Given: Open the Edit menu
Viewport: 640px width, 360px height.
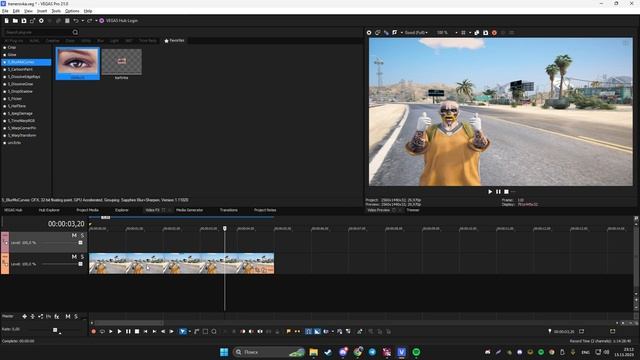Looking at the screenshot, I should click(x=16, y=11).
